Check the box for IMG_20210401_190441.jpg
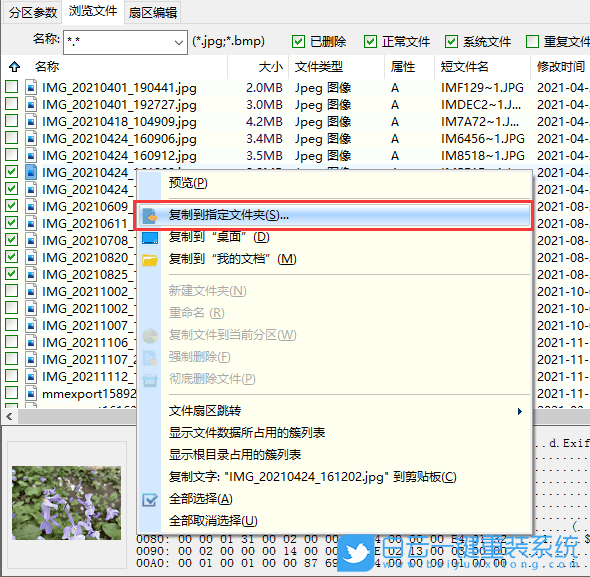 [x=12, y=87]
